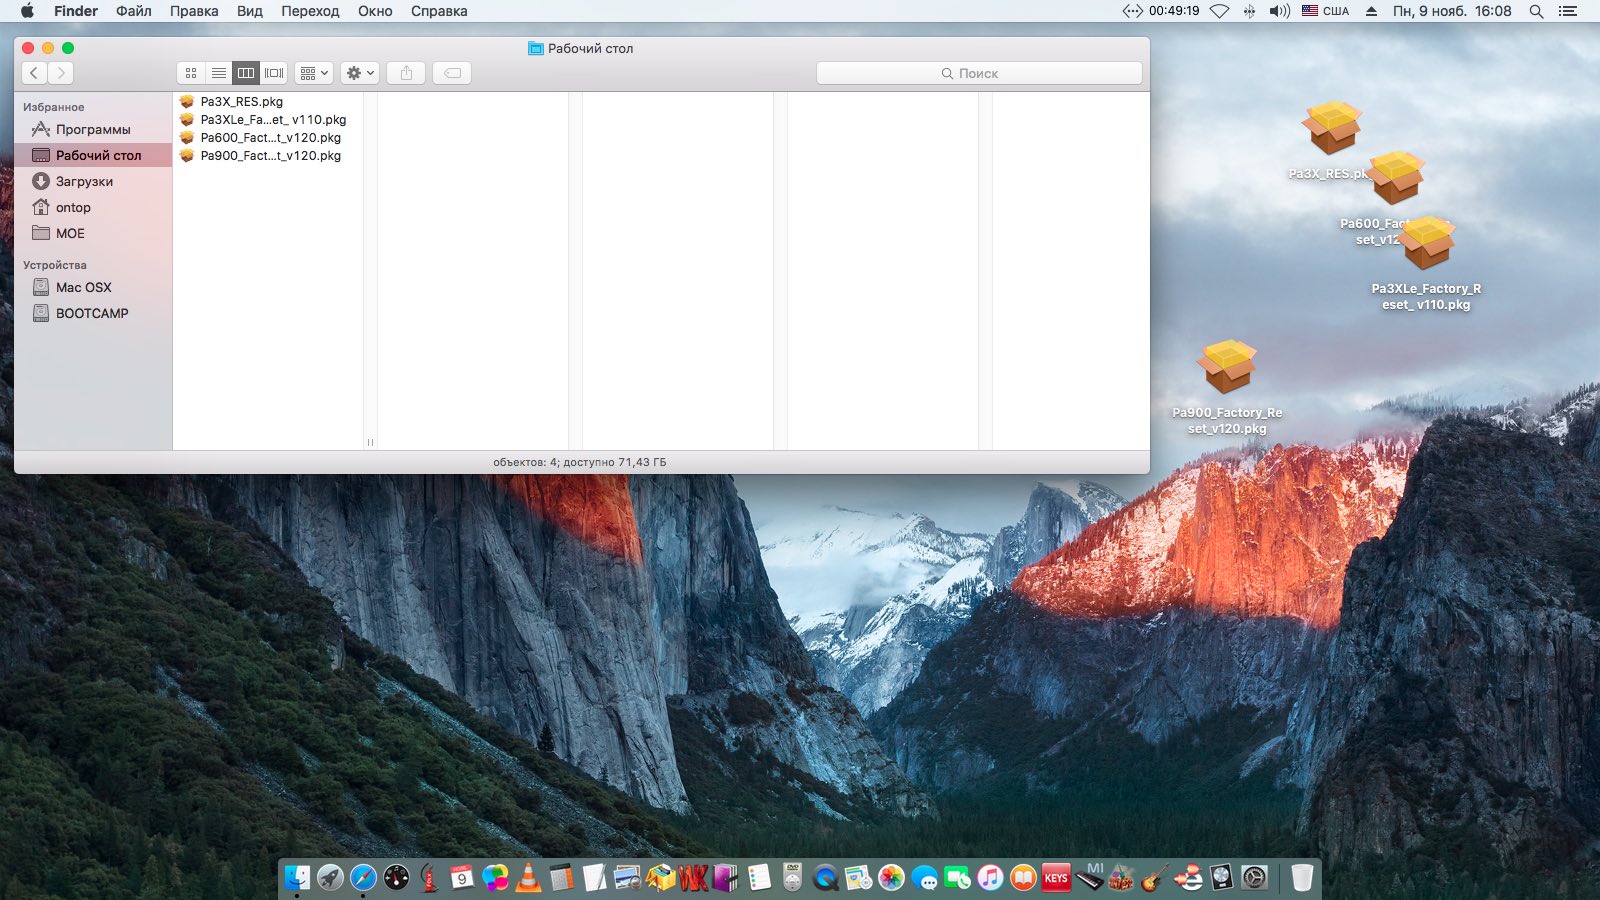Launch QuickTime Player from the Dock

click(x=825, y=877)
